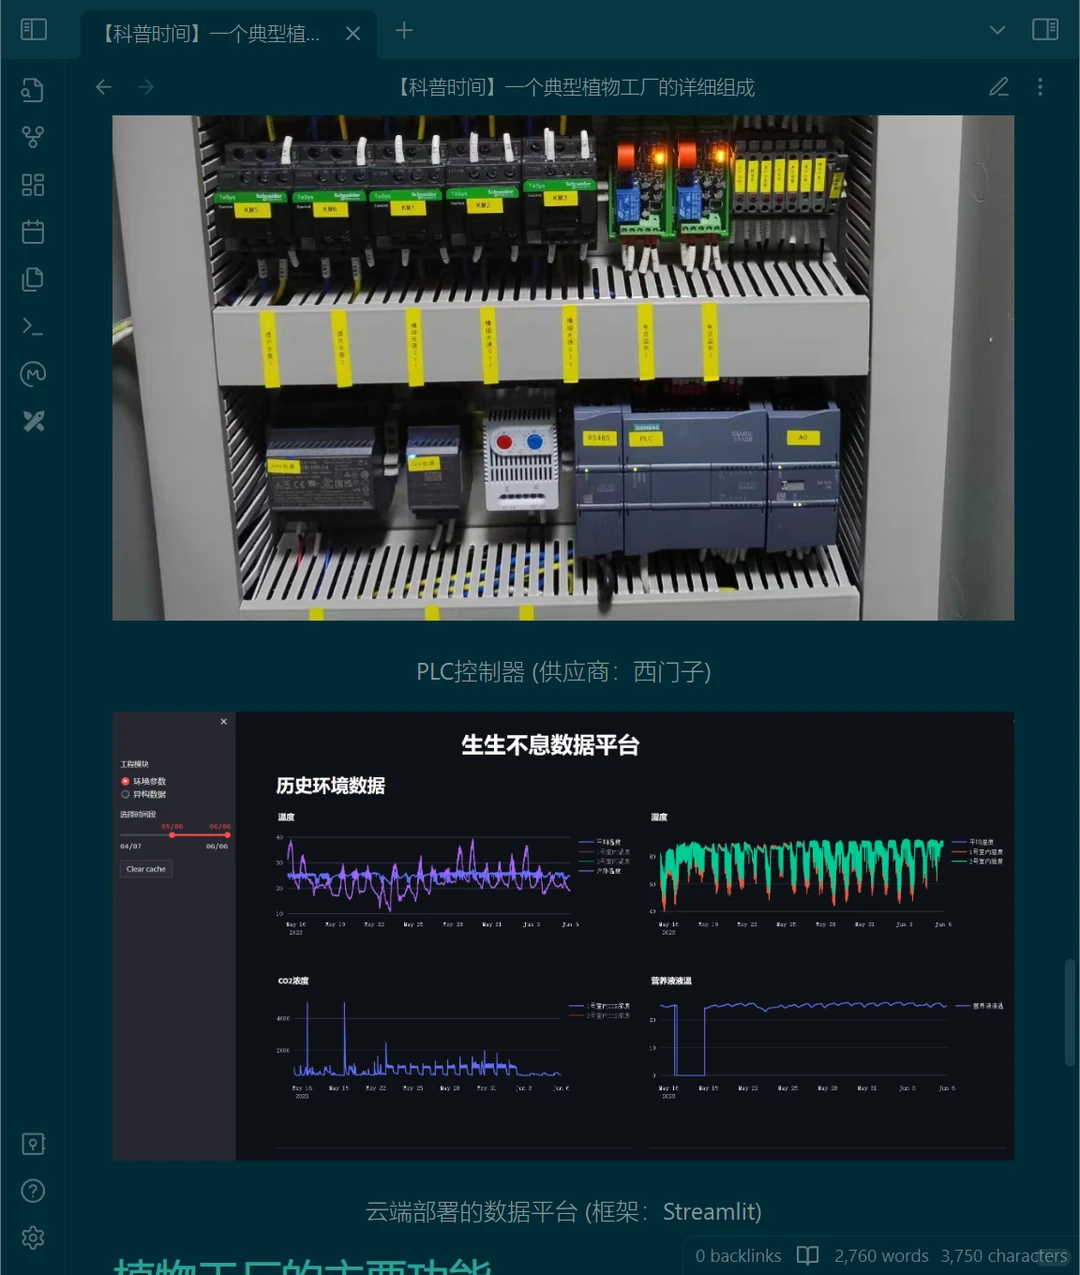Navigate back in note history

click(104, 87)
